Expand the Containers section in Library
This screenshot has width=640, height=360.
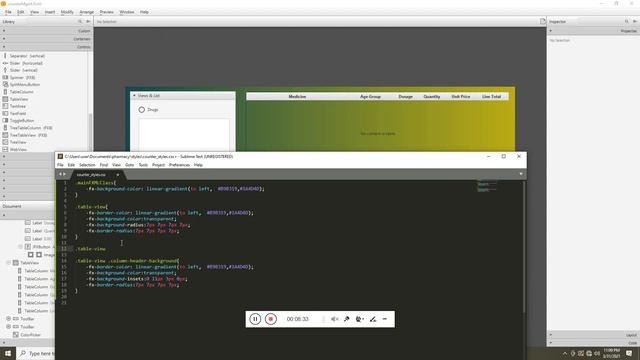pyautogui.click(x=47, y=39)
